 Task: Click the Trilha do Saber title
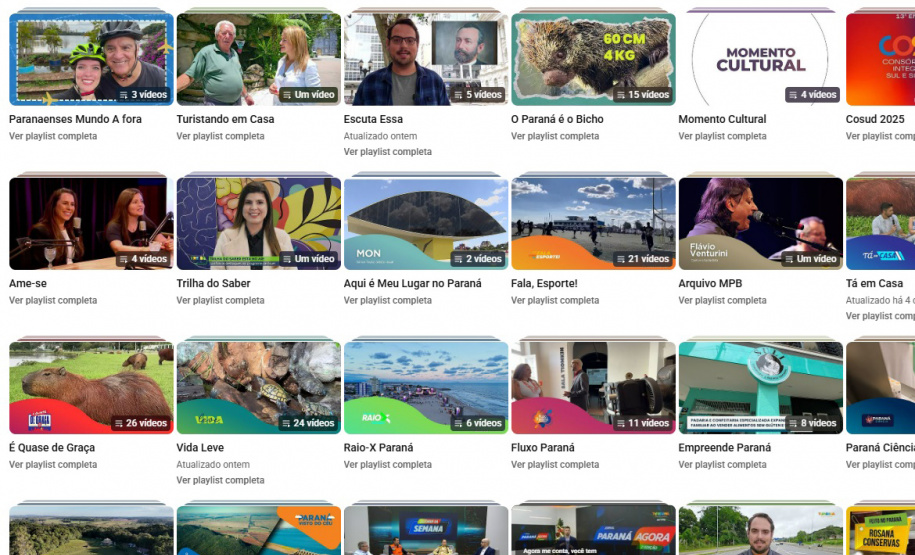pos(214,284)
